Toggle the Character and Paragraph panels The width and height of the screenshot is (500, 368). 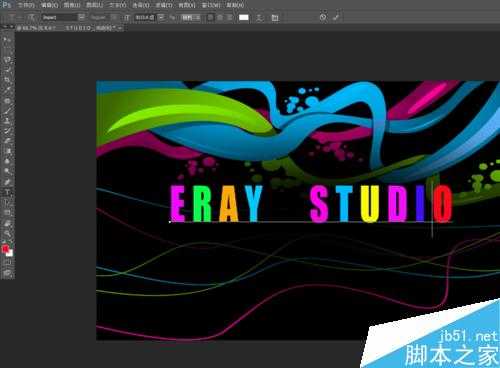point(275,17)
